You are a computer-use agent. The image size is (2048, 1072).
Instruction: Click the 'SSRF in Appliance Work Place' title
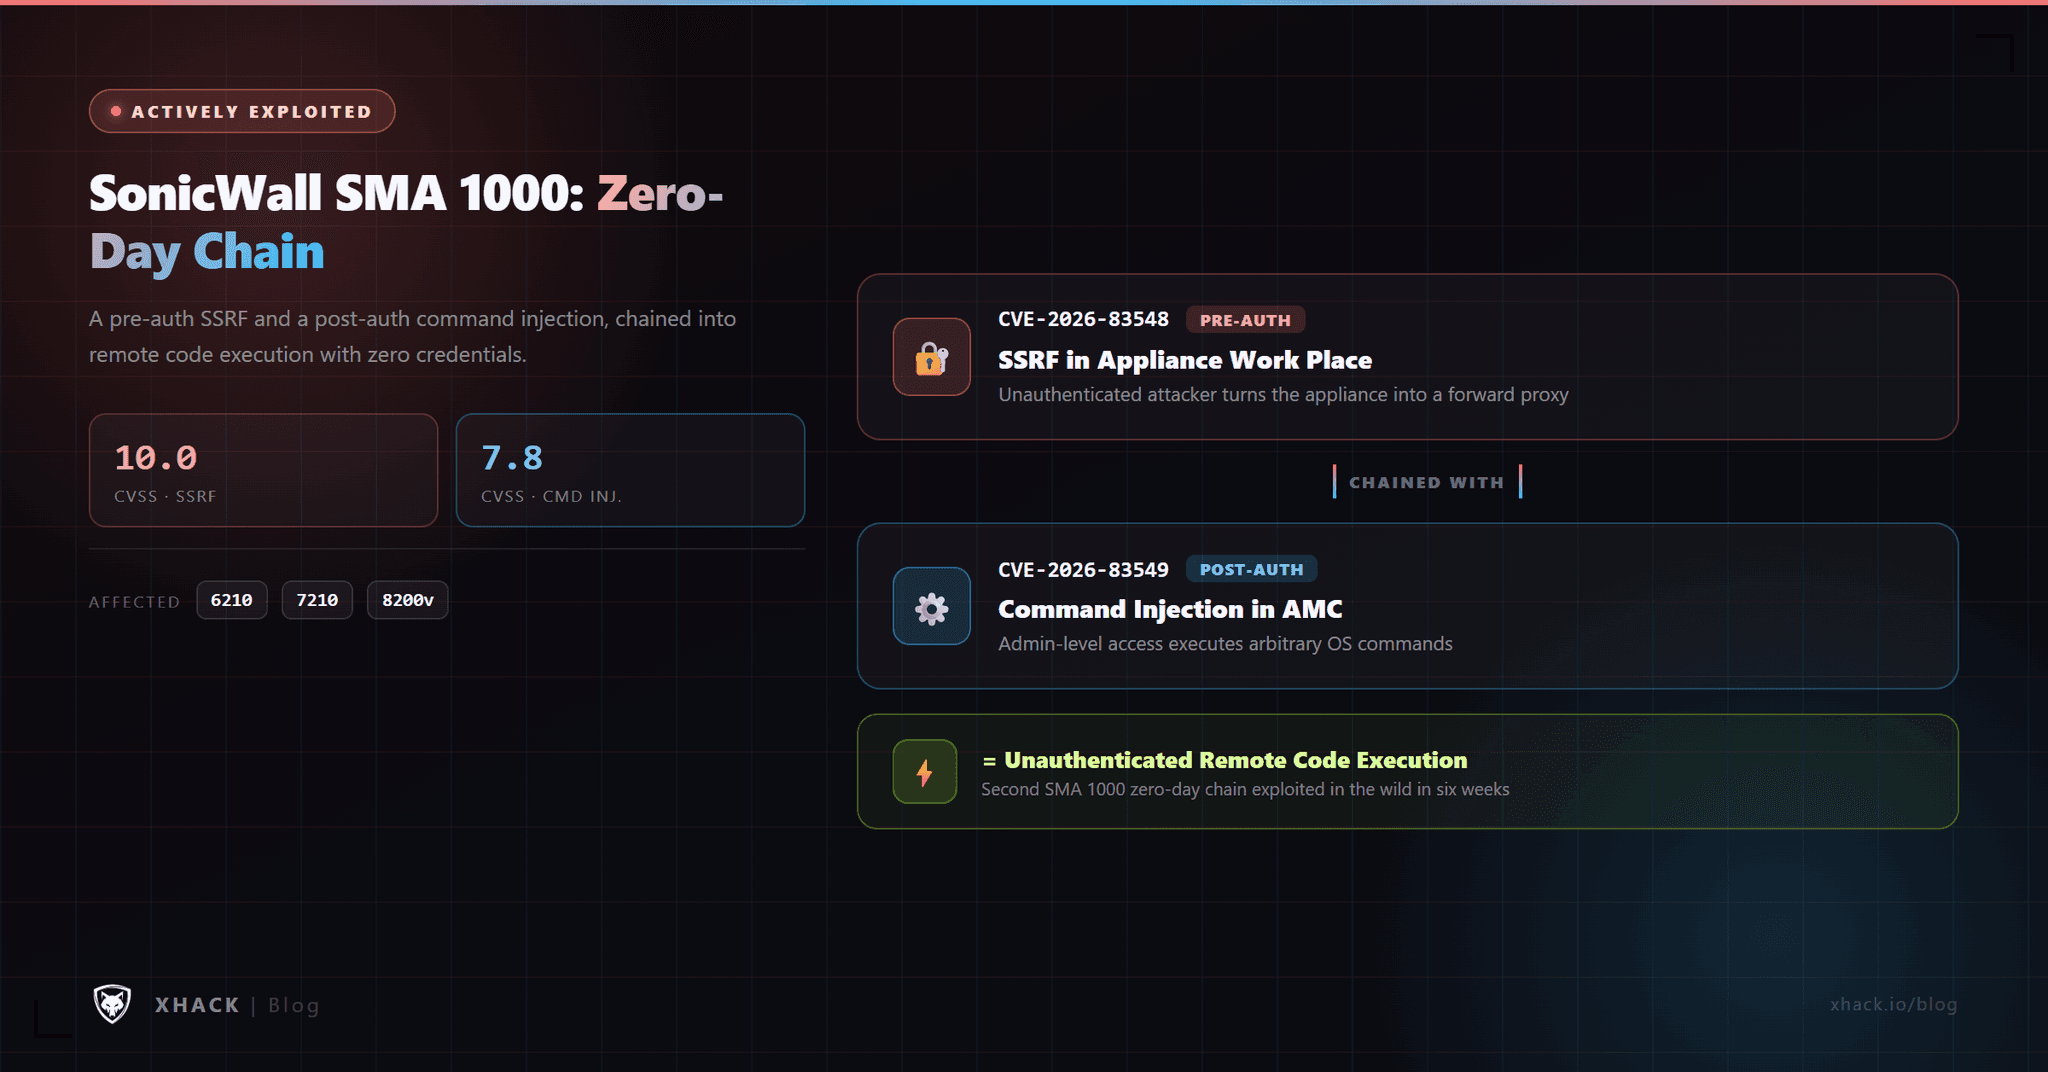click(x=1185, y=360)
